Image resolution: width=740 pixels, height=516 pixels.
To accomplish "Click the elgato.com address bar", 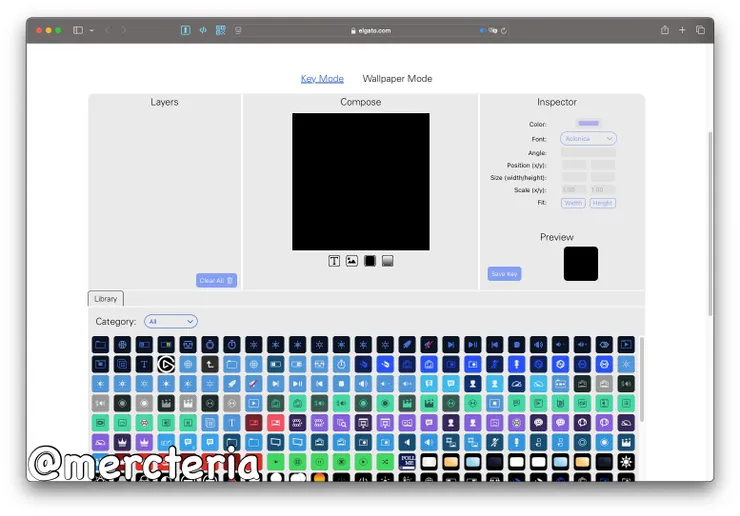I will [x=370, y=31].
